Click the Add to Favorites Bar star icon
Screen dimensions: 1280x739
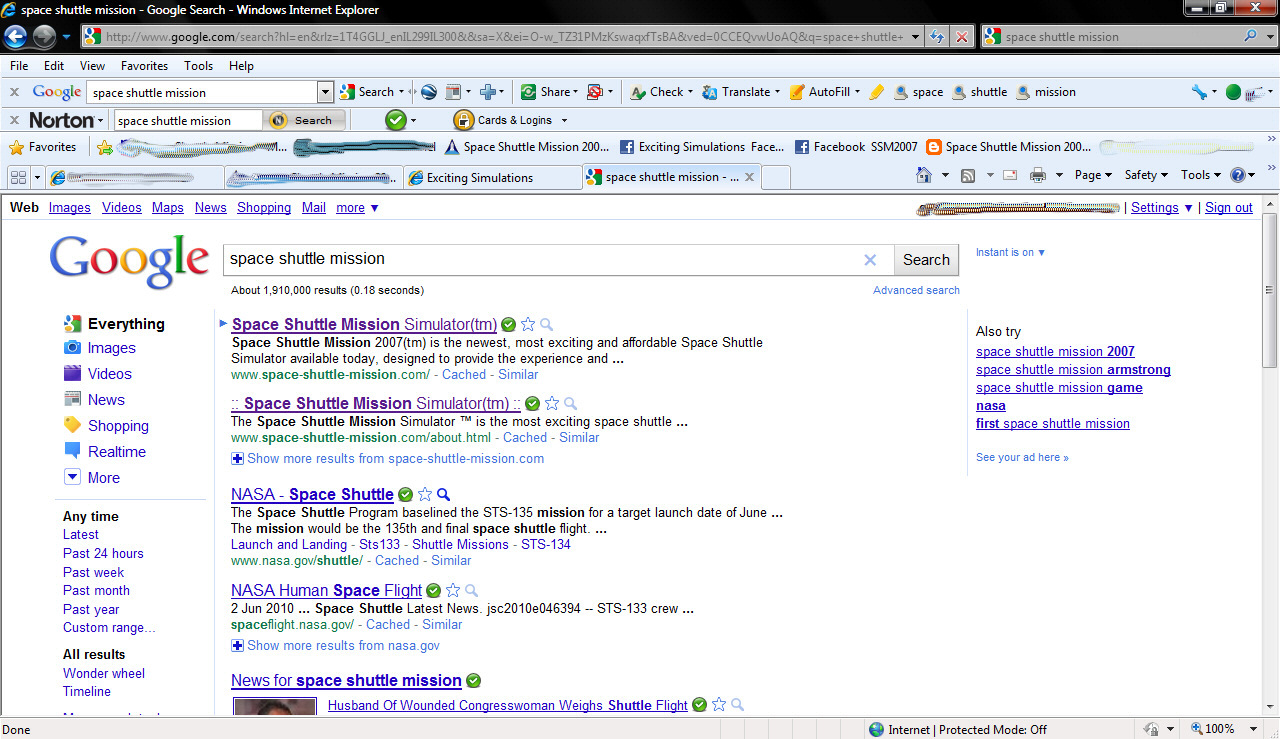click(x=105, y=147)
